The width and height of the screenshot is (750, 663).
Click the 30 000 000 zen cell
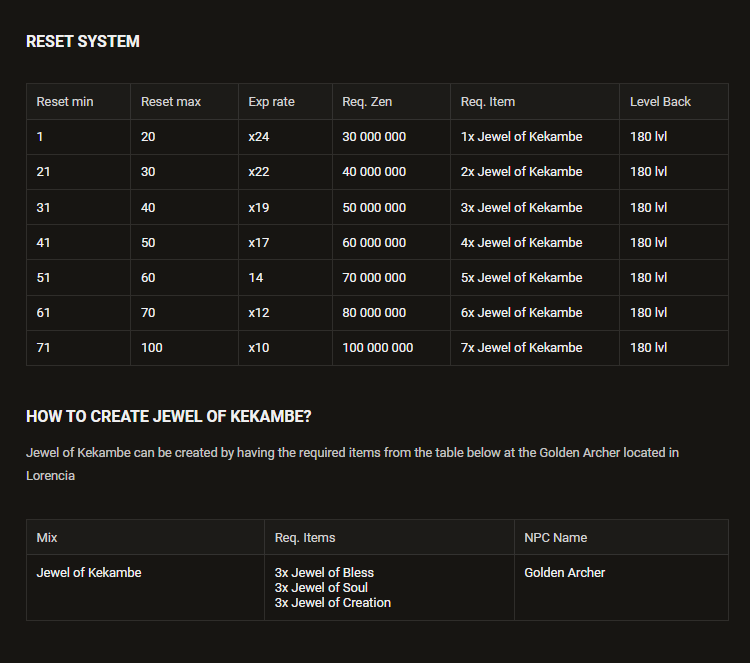pos(391,137)
